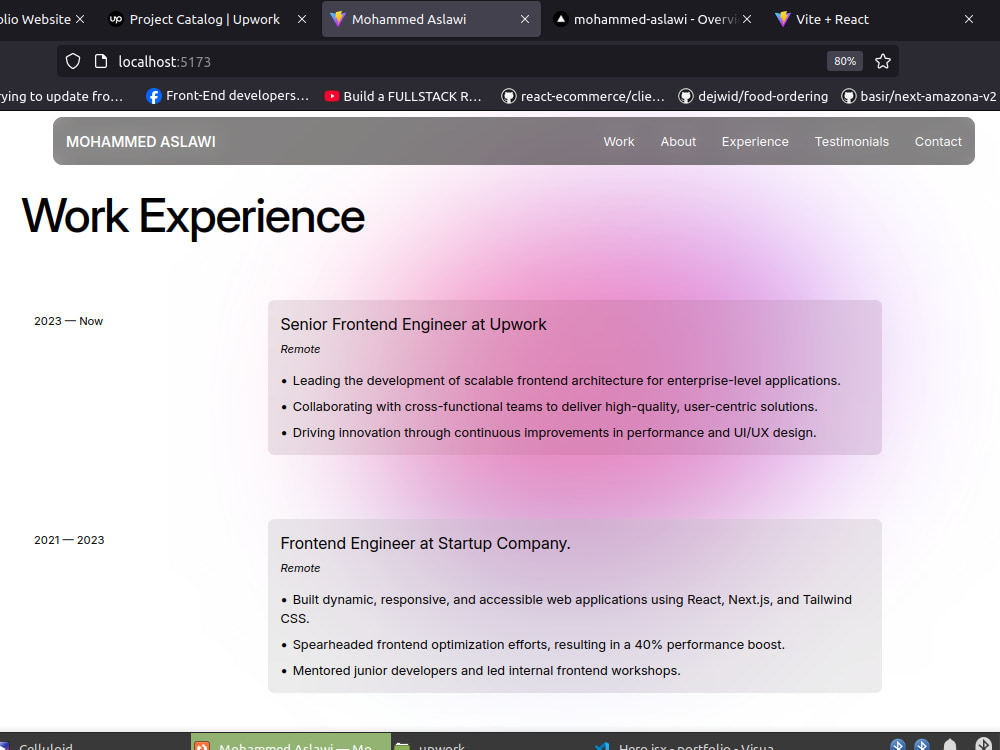
Task: Reset the 80% zoom level badge
Action: click(844, 61)
